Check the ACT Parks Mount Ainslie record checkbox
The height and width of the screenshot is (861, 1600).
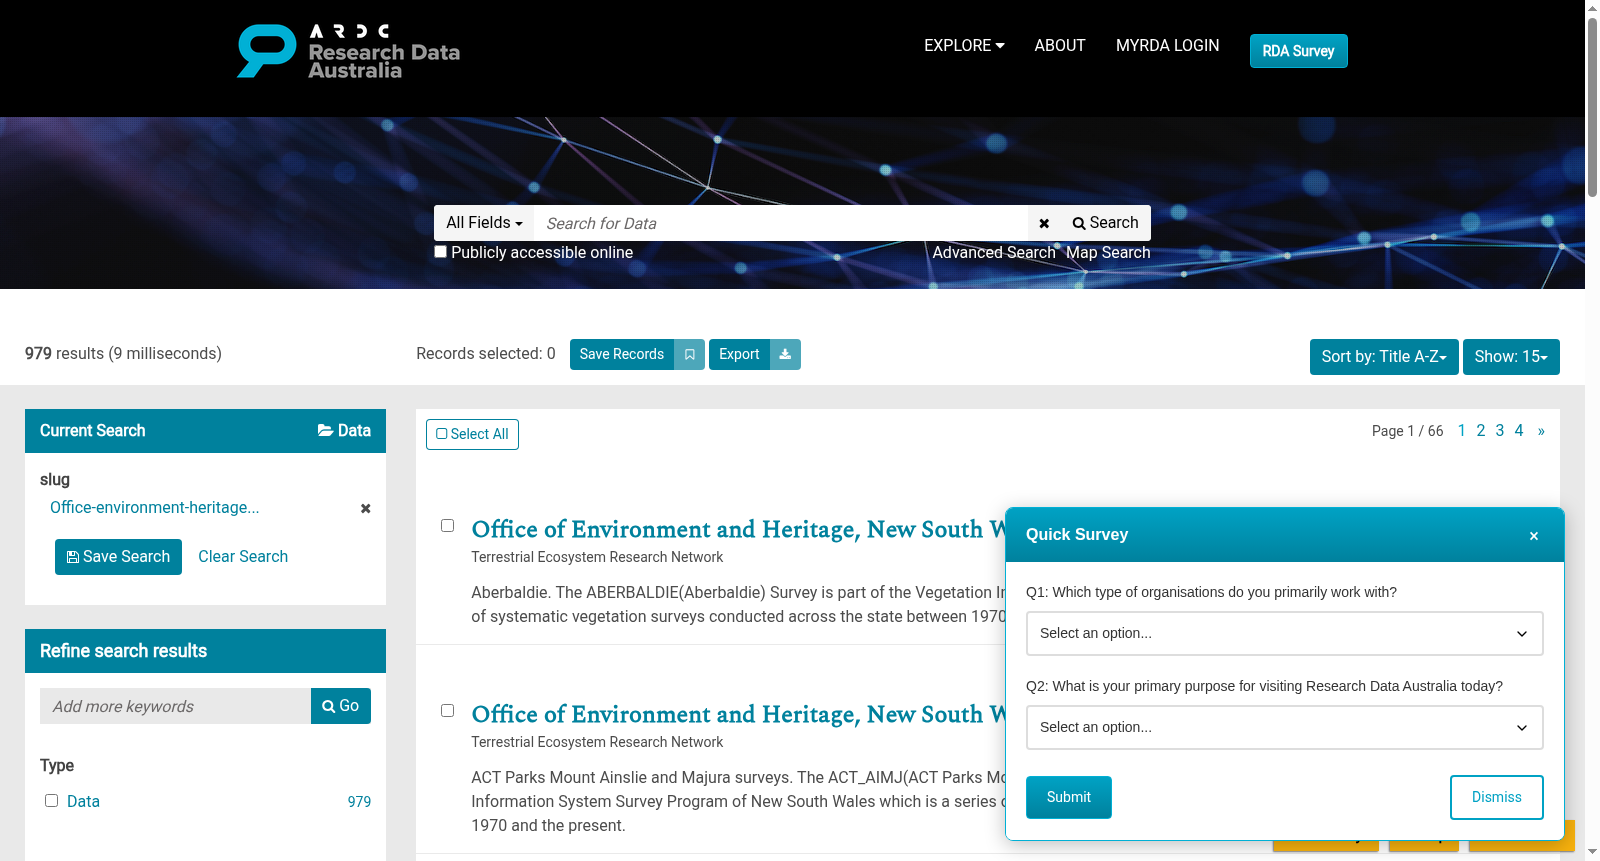click(x=448, y=711)
